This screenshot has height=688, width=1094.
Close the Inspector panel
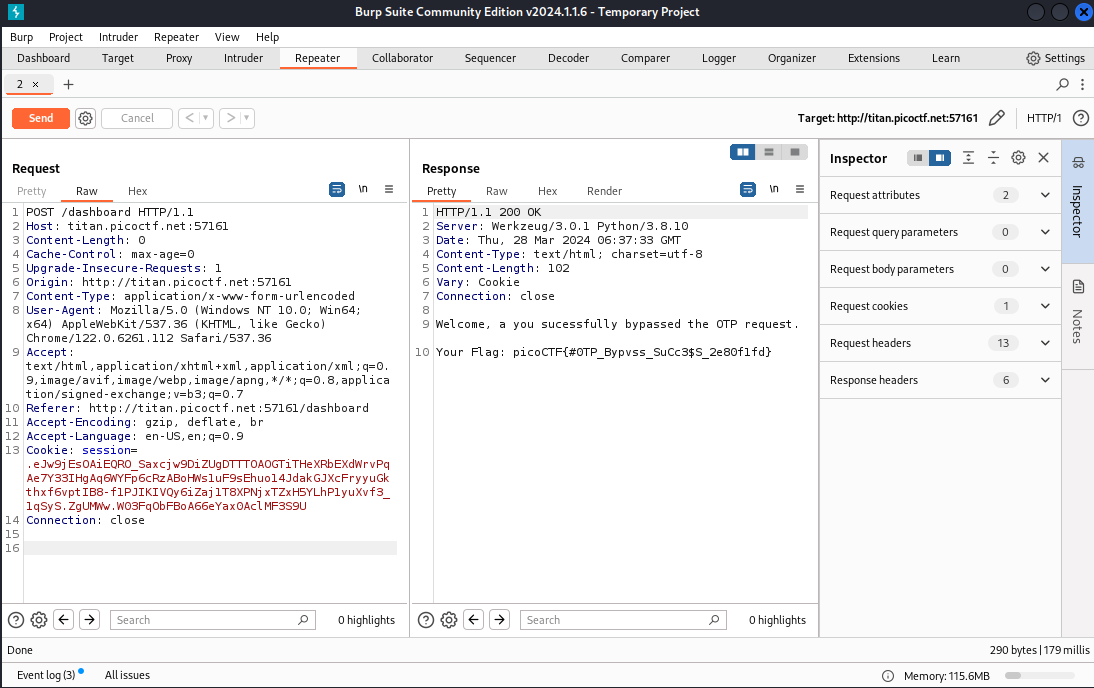(1043, 158)
